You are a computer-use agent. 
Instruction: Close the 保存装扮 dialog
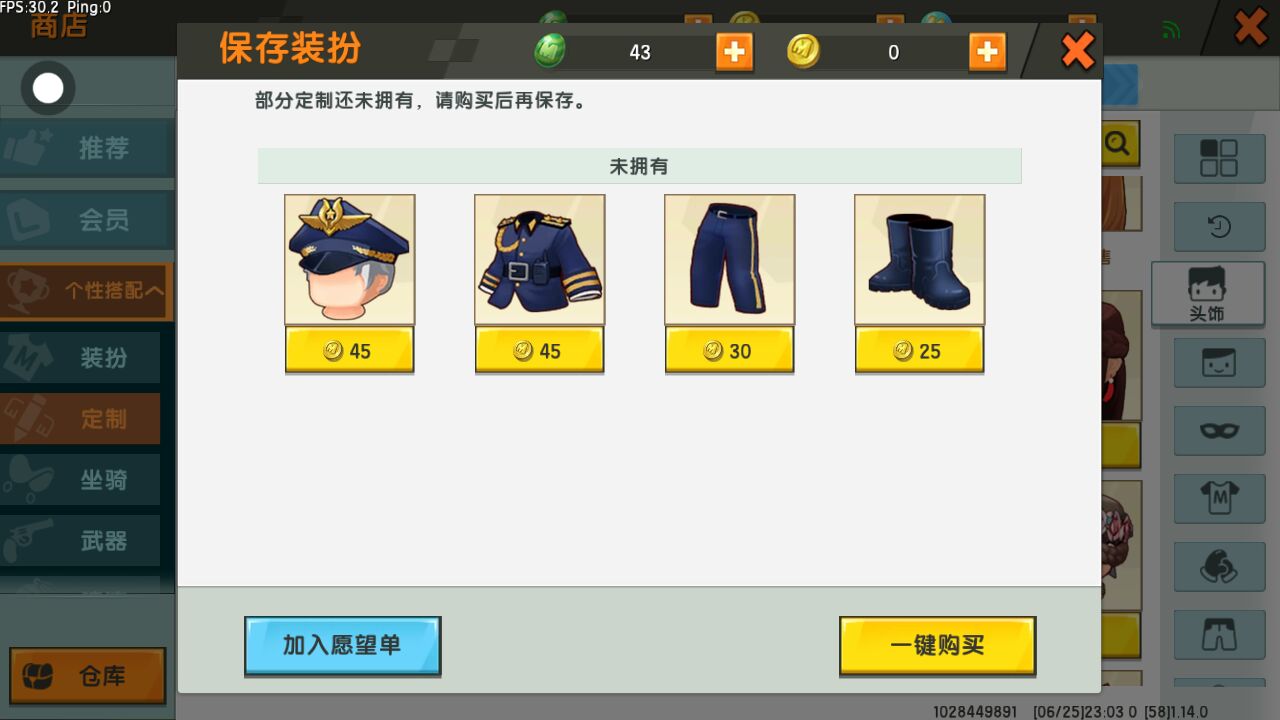click(1077, 50)
